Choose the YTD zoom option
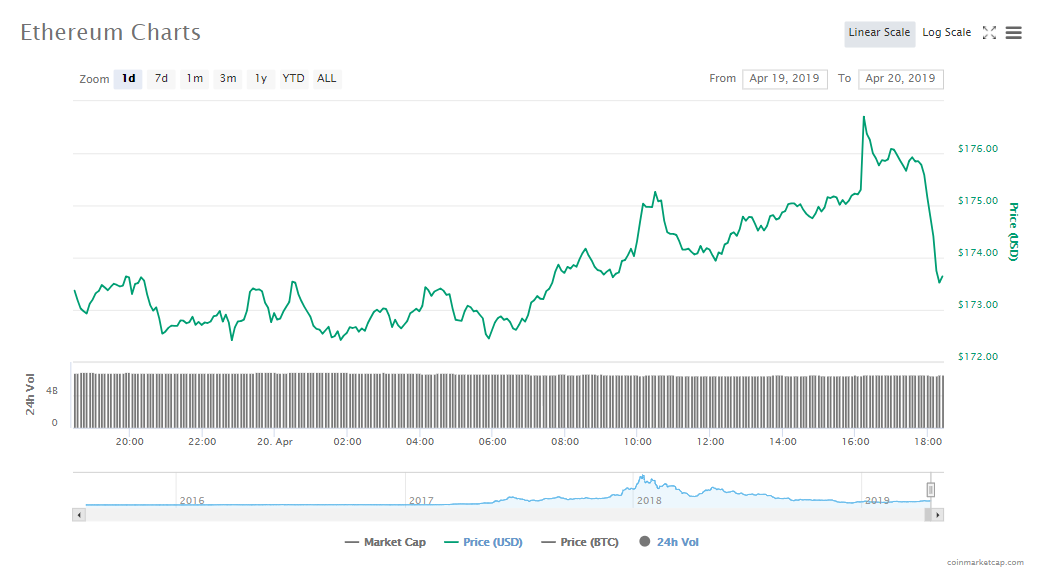 coord(293,79)
